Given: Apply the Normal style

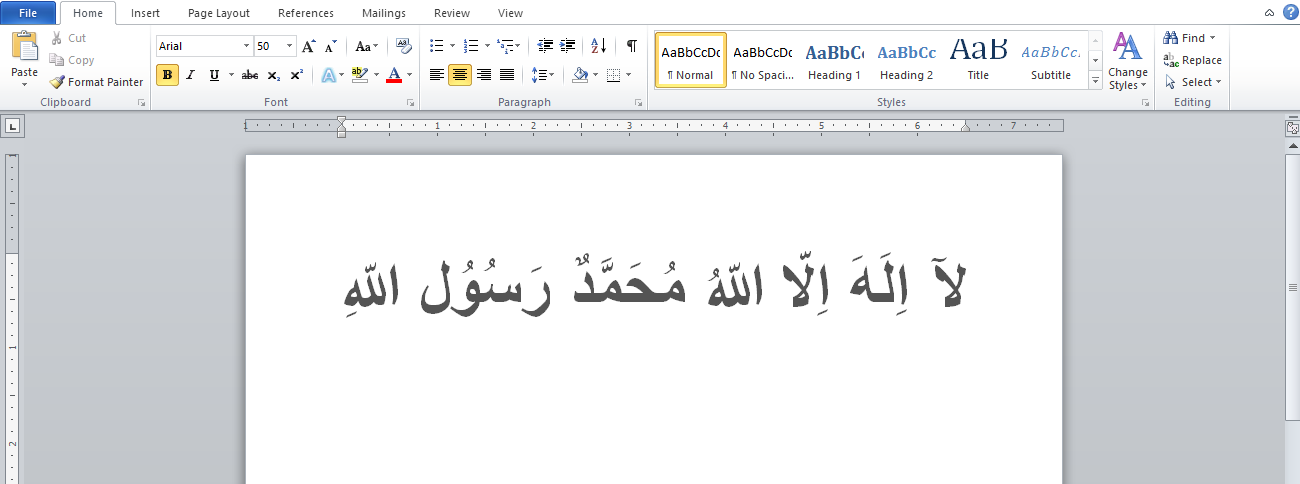Looking at the screenshot, I should [x=691, y=60].
